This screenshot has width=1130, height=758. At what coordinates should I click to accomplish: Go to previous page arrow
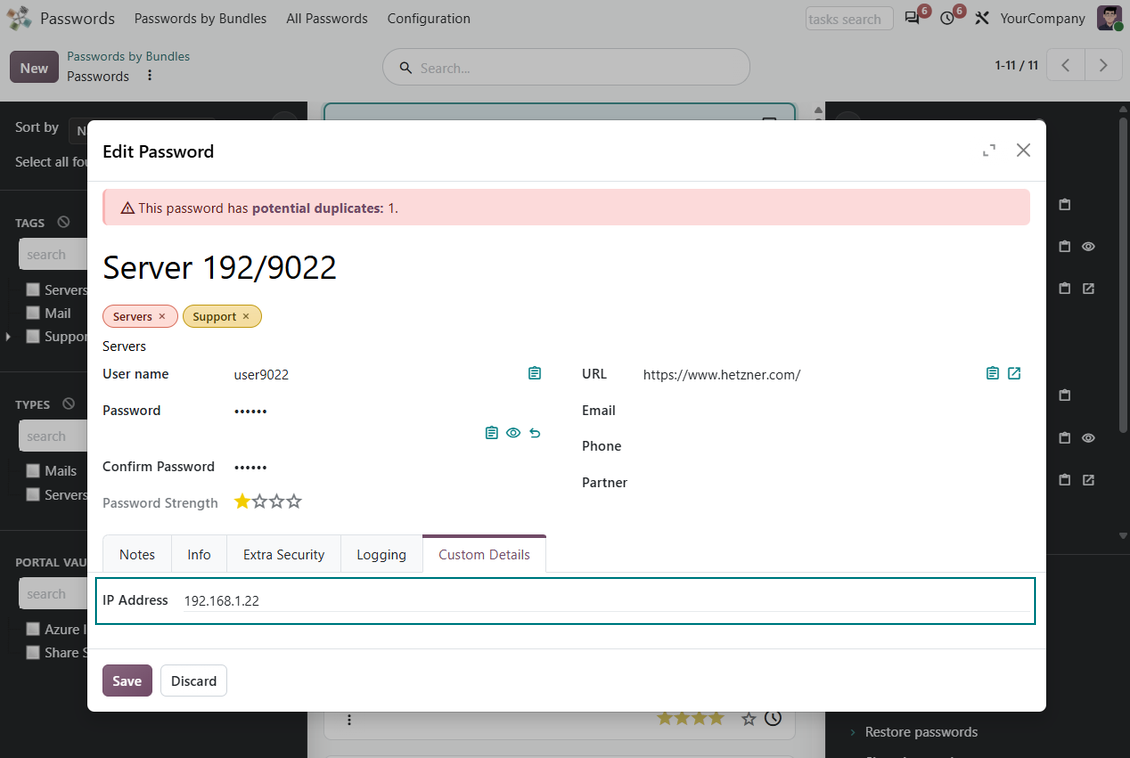pyautogui.click(x=1065, y=66)
